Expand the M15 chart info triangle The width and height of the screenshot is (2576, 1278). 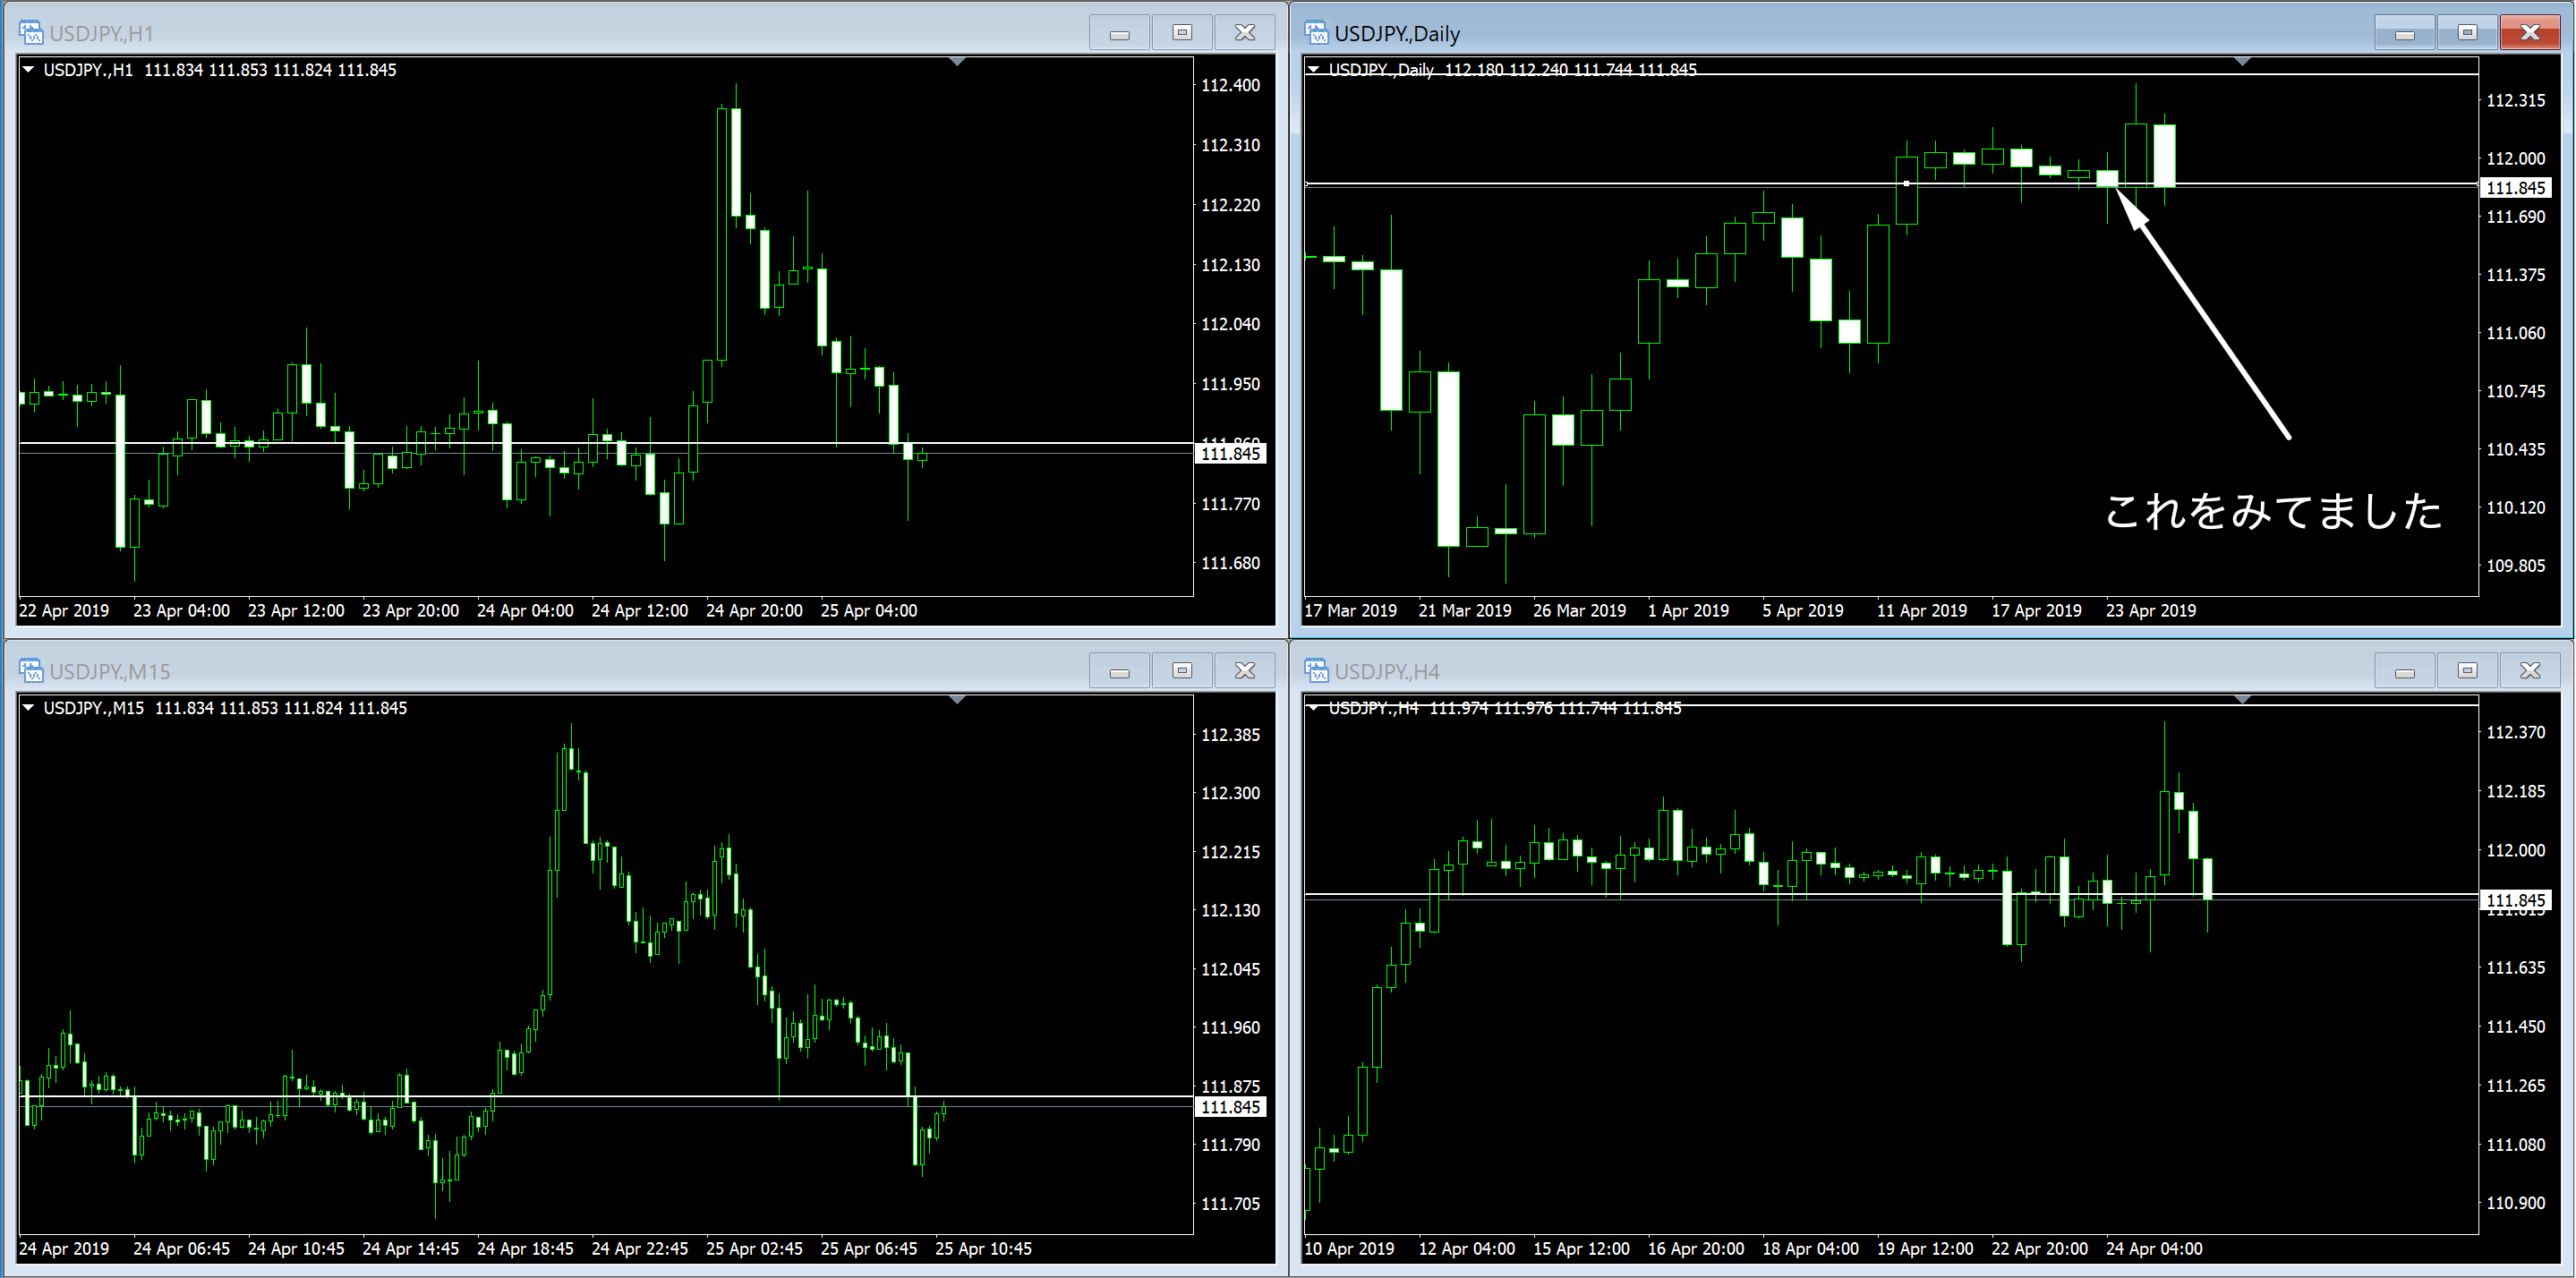pos(29,708)
